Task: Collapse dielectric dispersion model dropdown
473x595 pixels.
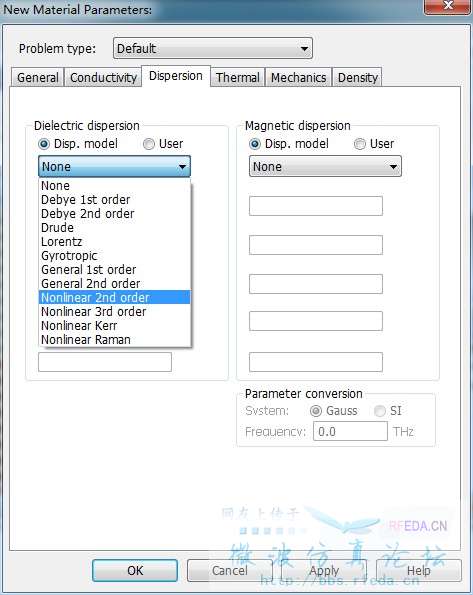Action: click(x=114, y=166)
